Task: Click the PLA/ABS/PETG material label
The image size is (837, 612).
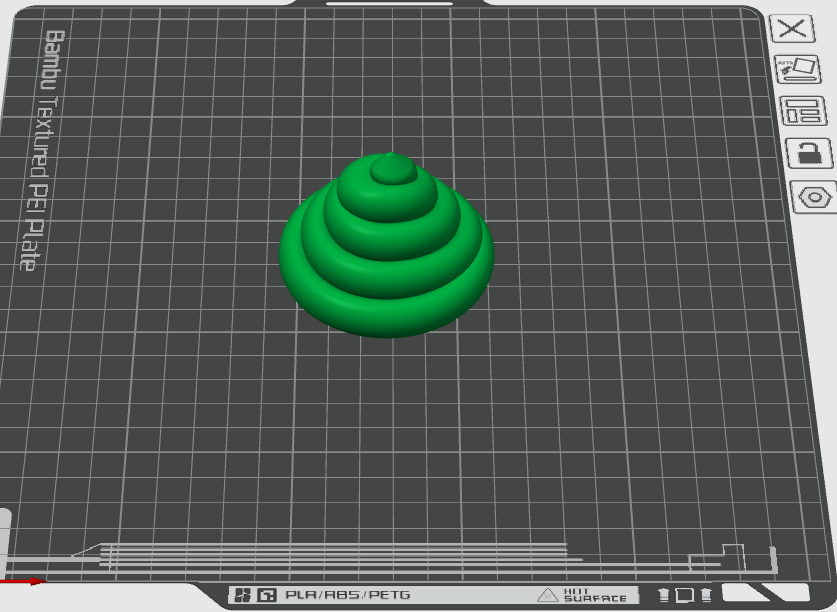Action: click(x=348, y=595)
